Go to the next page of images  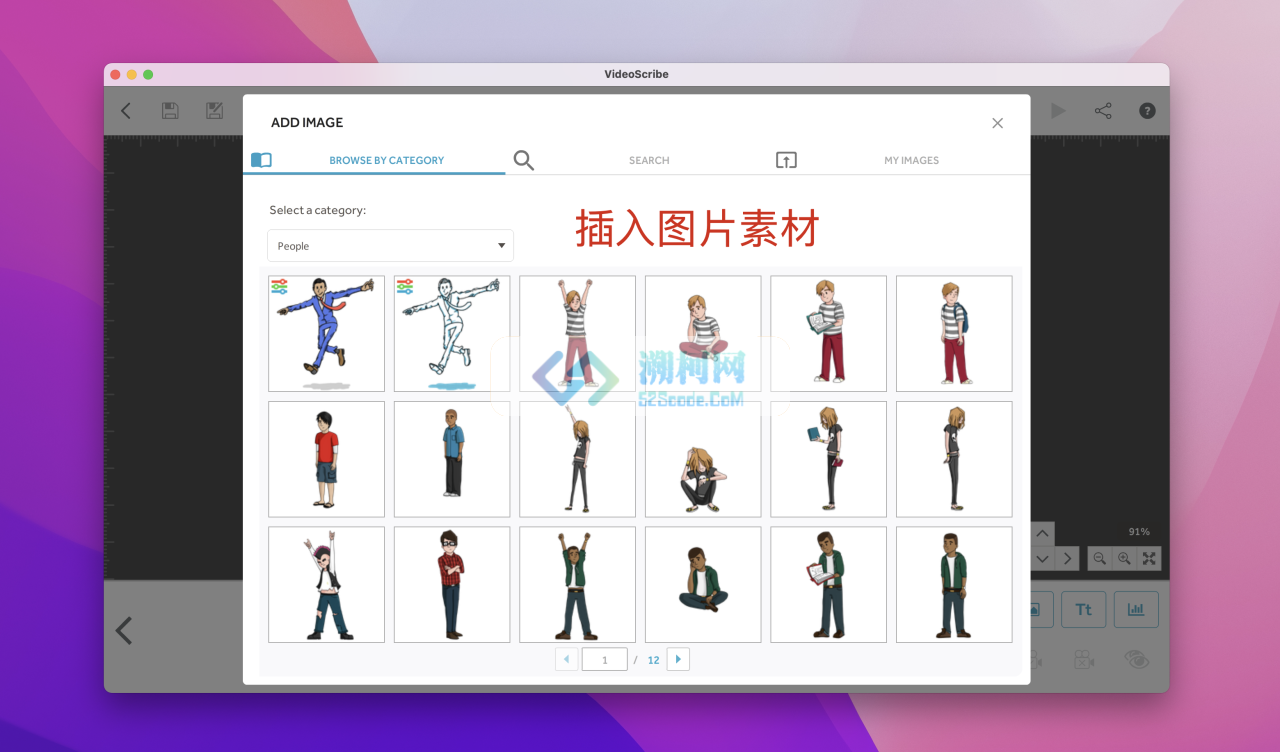click(678, 659)
